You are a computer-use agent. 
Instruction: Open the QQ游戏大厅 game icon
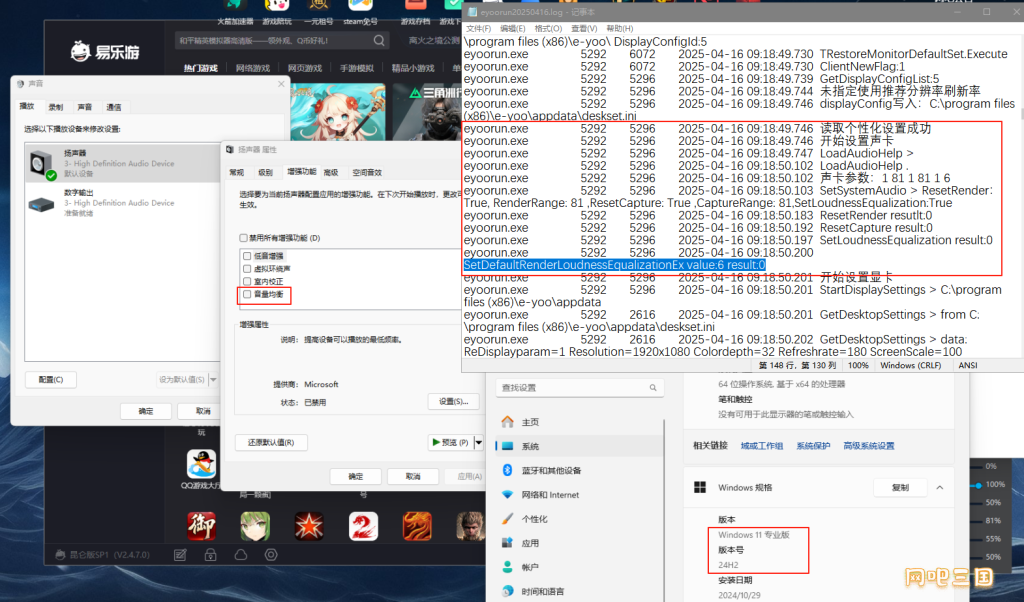pos(201,464)
